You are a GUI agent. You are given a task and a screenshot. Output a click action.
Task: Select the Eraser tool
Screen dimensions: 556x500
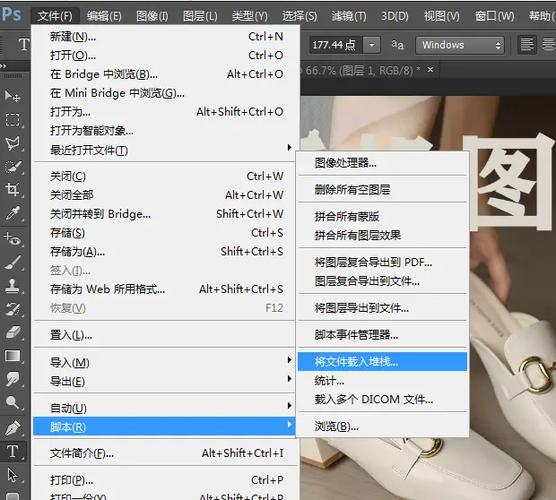coord(13,333)
